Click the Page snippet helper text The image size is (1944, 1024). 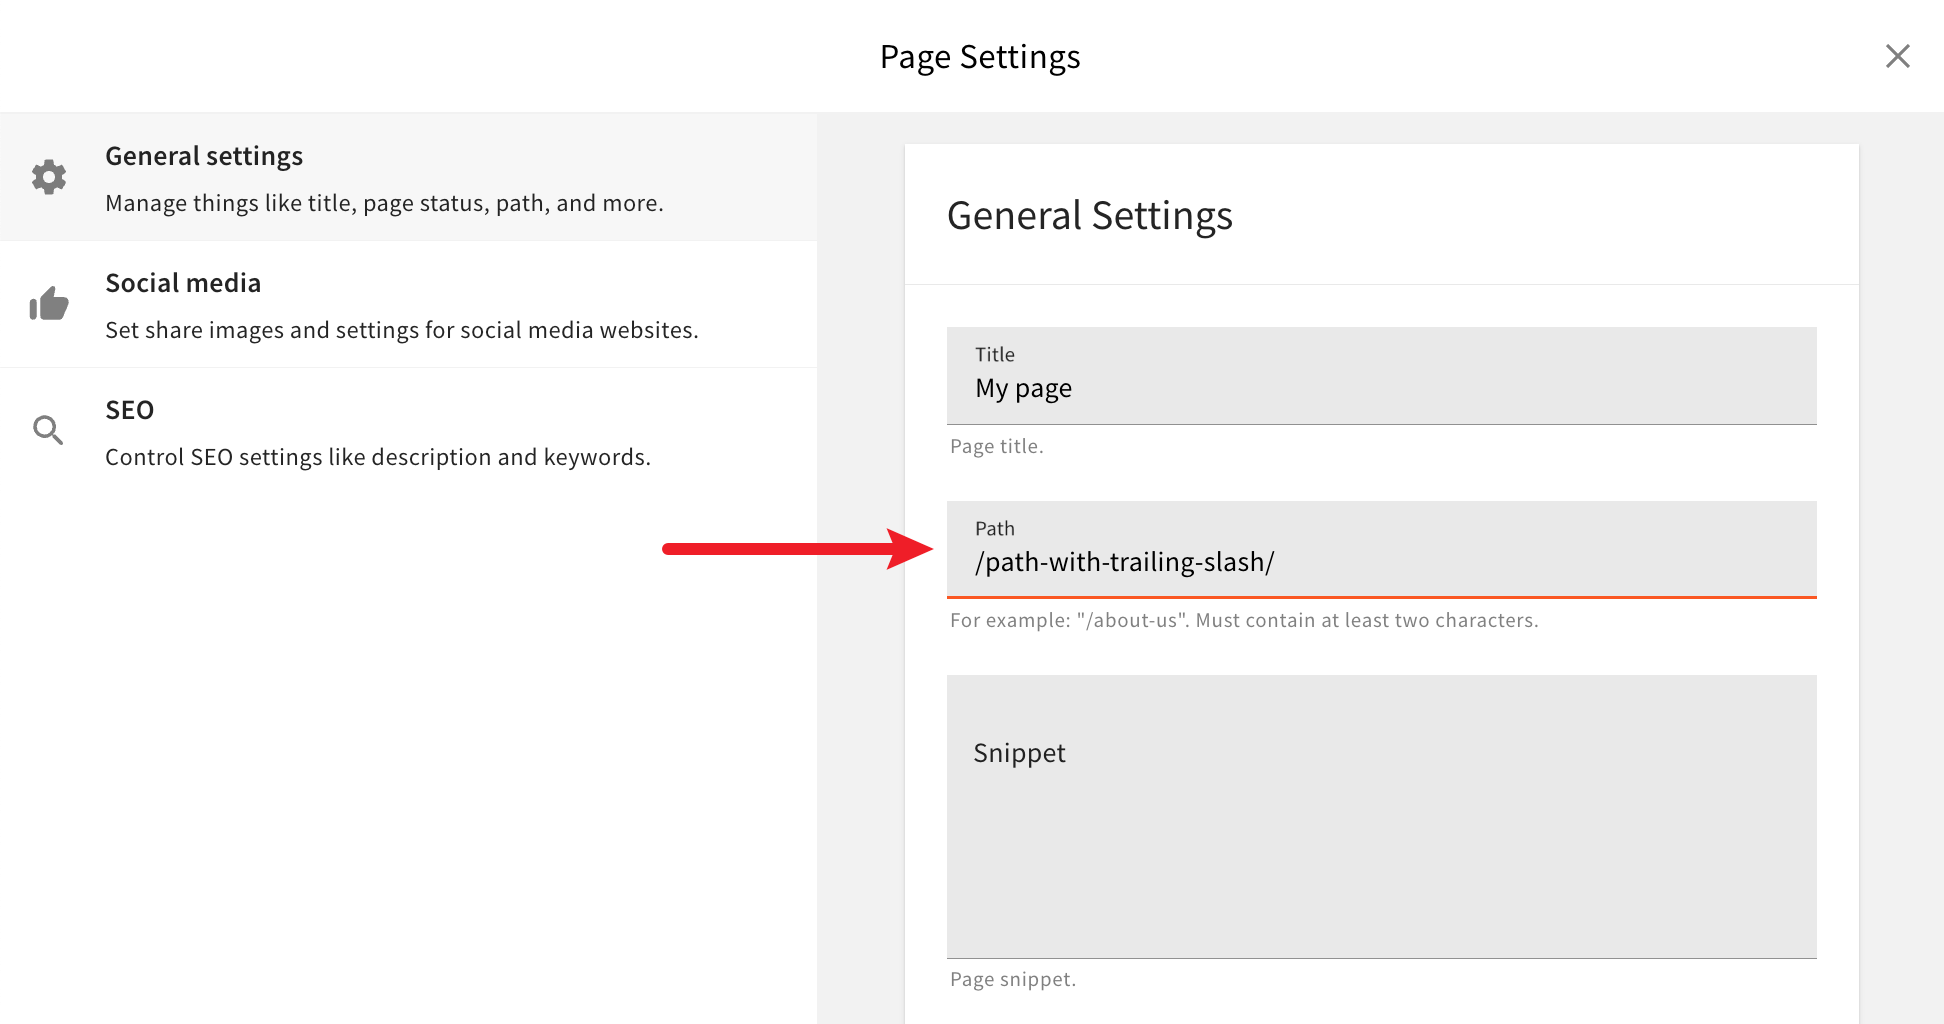(x=1013, y=979)
